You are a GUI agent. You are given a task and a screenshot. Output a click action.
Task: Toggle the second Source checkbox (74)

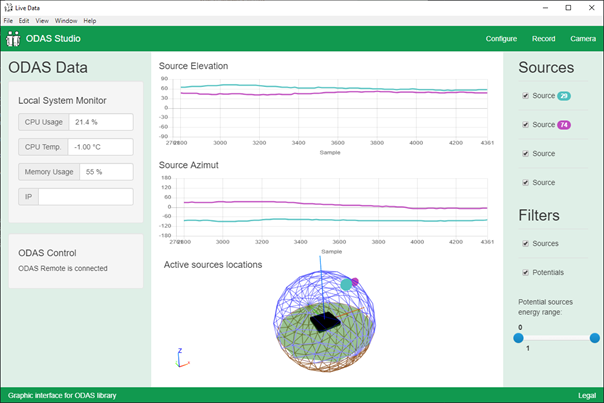pyautogui.click(x=525, y=124)
